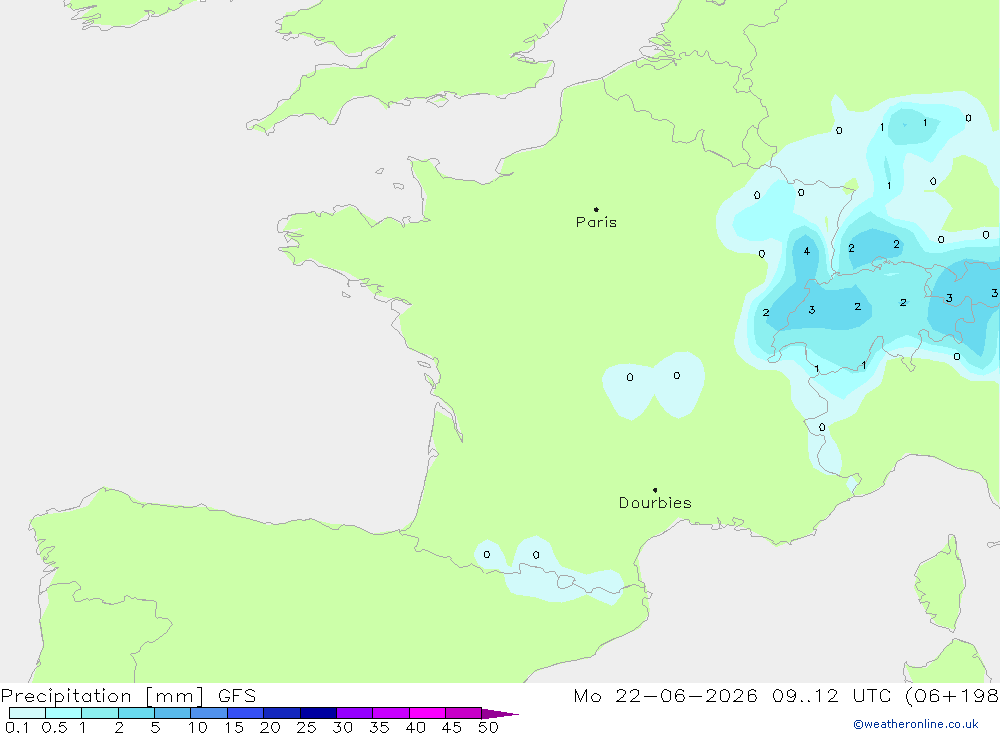1000x733 pixels.
Task: Pick the 35–40 mm legend swatch
Action: pyautogui.click(x=390, y=713)
